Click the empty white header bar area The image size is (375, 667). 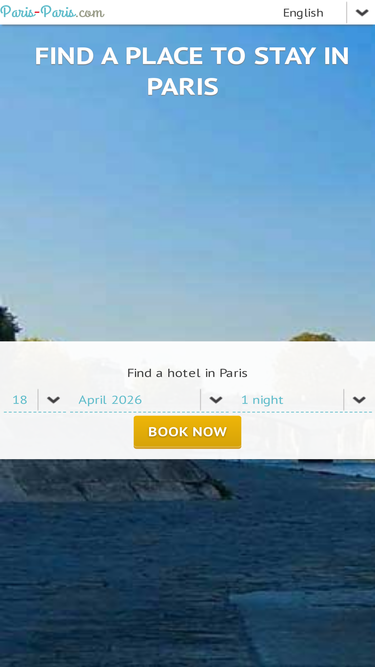pyautogui.click(x=191, y=13)
